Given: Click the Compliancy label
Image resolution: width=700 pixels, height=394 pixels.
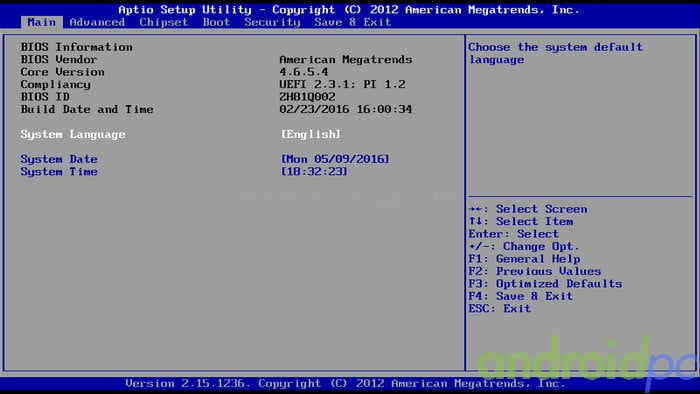Looking at the screenshot, I should click(x=55, y=85).
